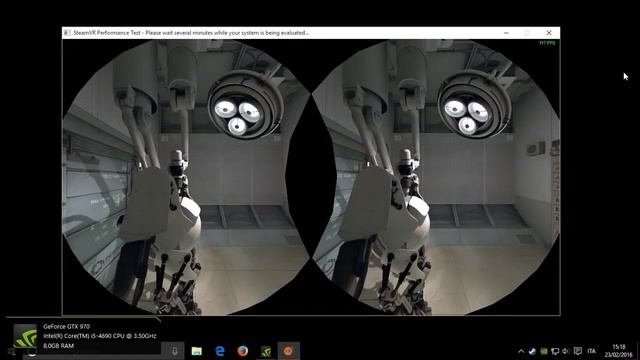Click the SteamVR Performance Test window icon

pyautogui.click(x=67, y=33)
